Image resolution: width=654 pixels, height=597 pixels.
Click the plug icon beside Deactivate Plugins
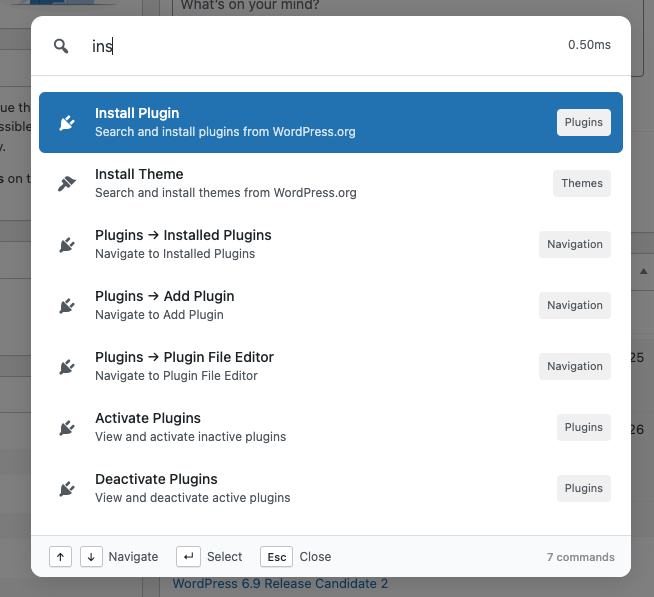click(67, 489)
